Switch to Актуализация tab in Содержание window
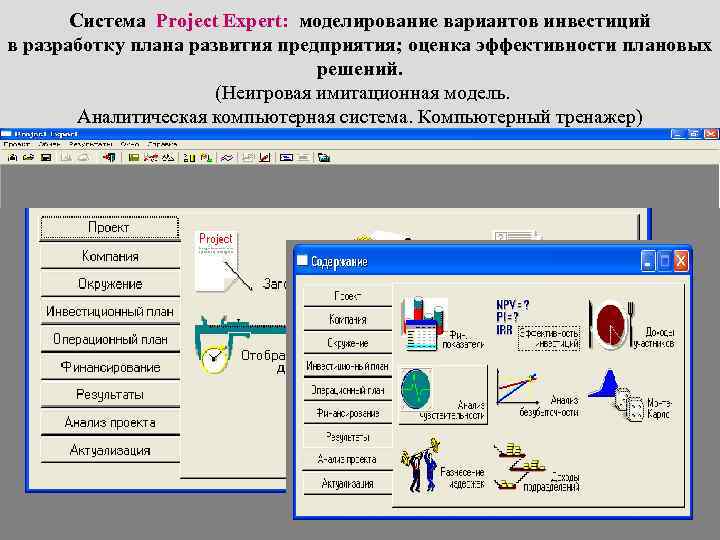 click(x=348, y=484)
